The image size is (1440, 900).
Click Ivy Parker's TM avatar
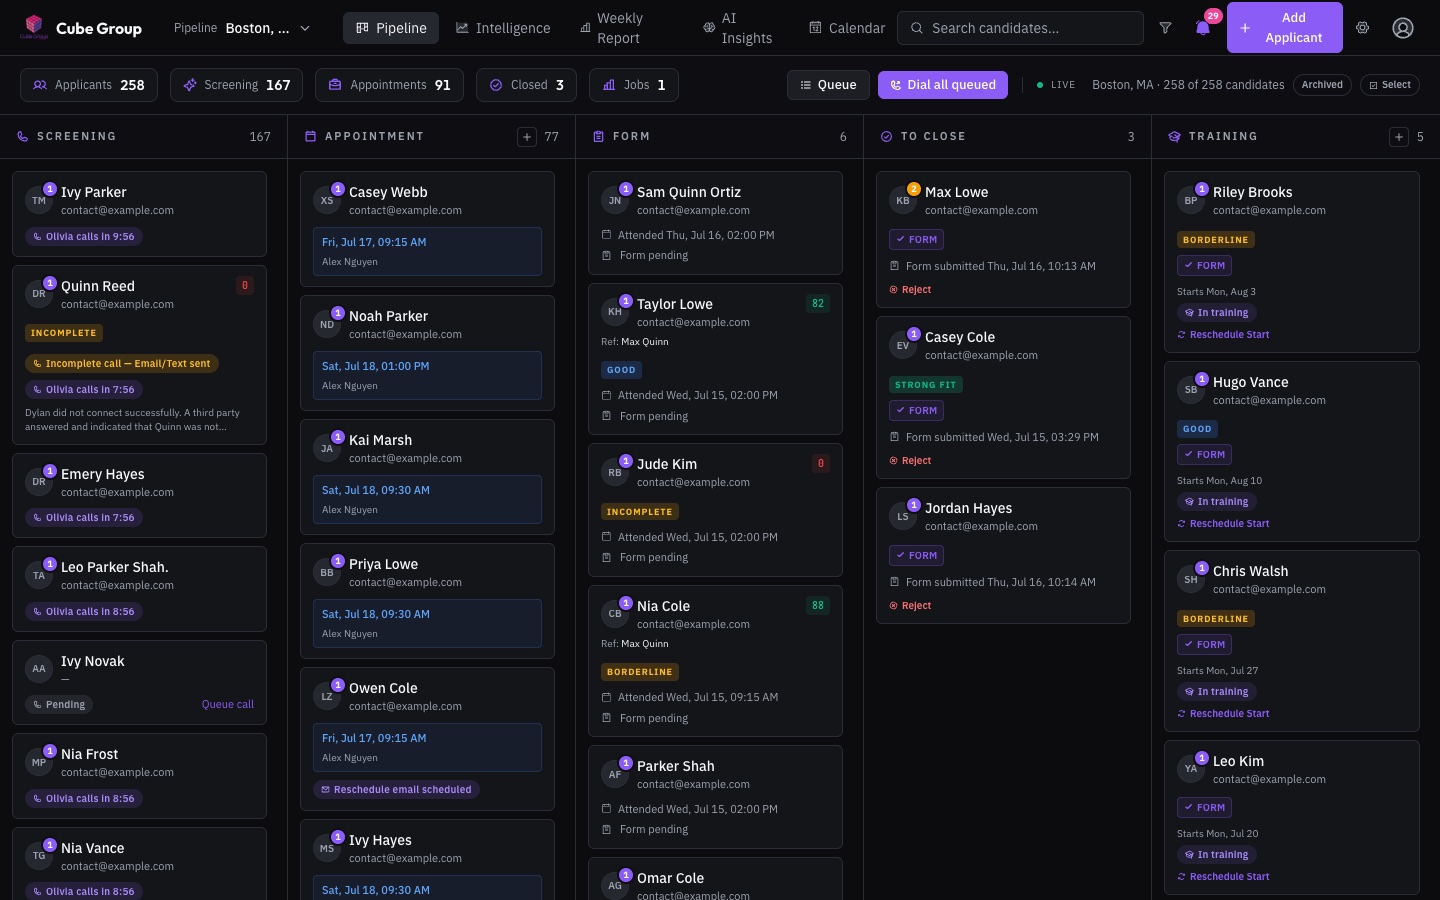click(x=39, y=200)
